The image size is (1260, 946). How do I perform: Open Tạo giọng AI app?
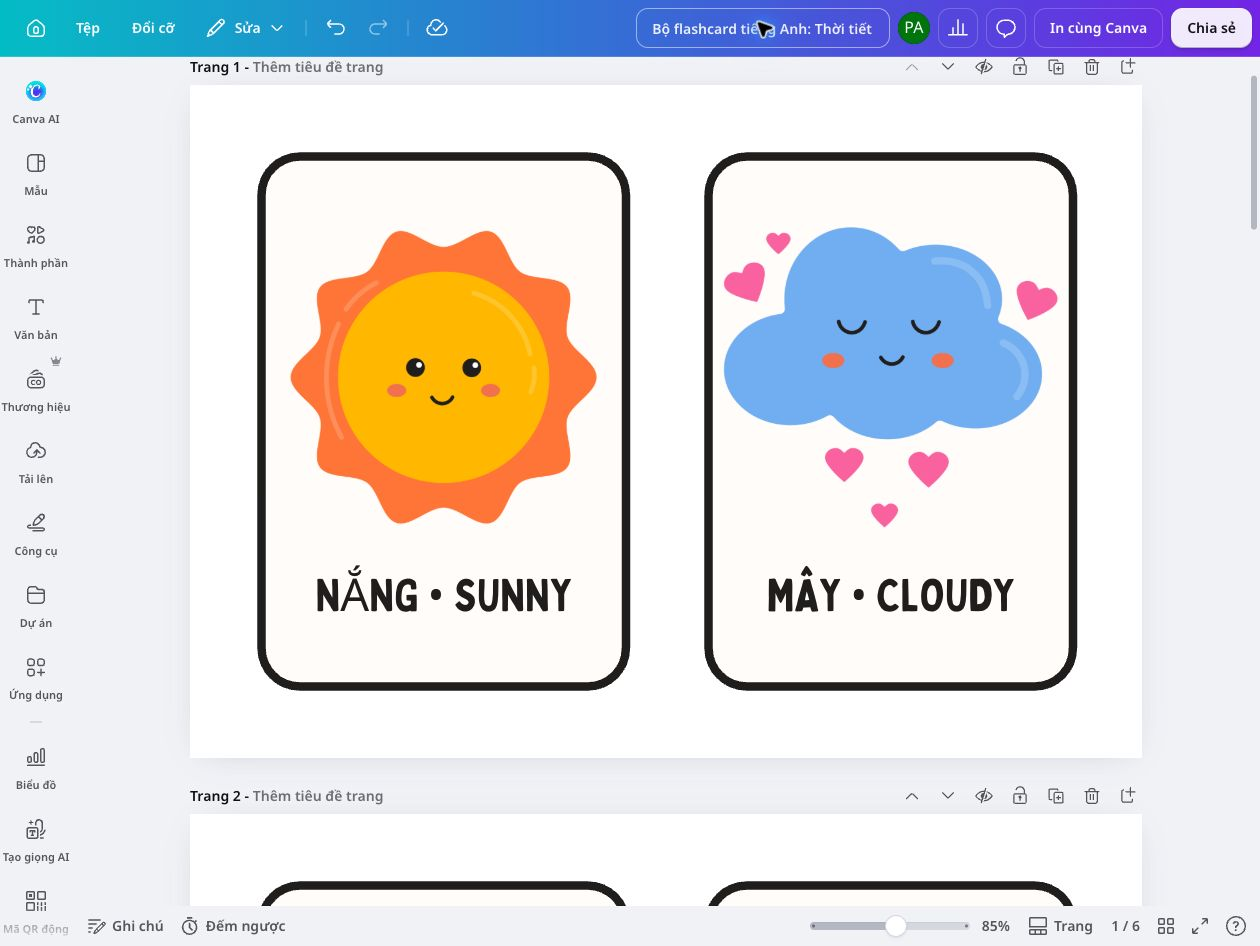click(x=36, y=840)
